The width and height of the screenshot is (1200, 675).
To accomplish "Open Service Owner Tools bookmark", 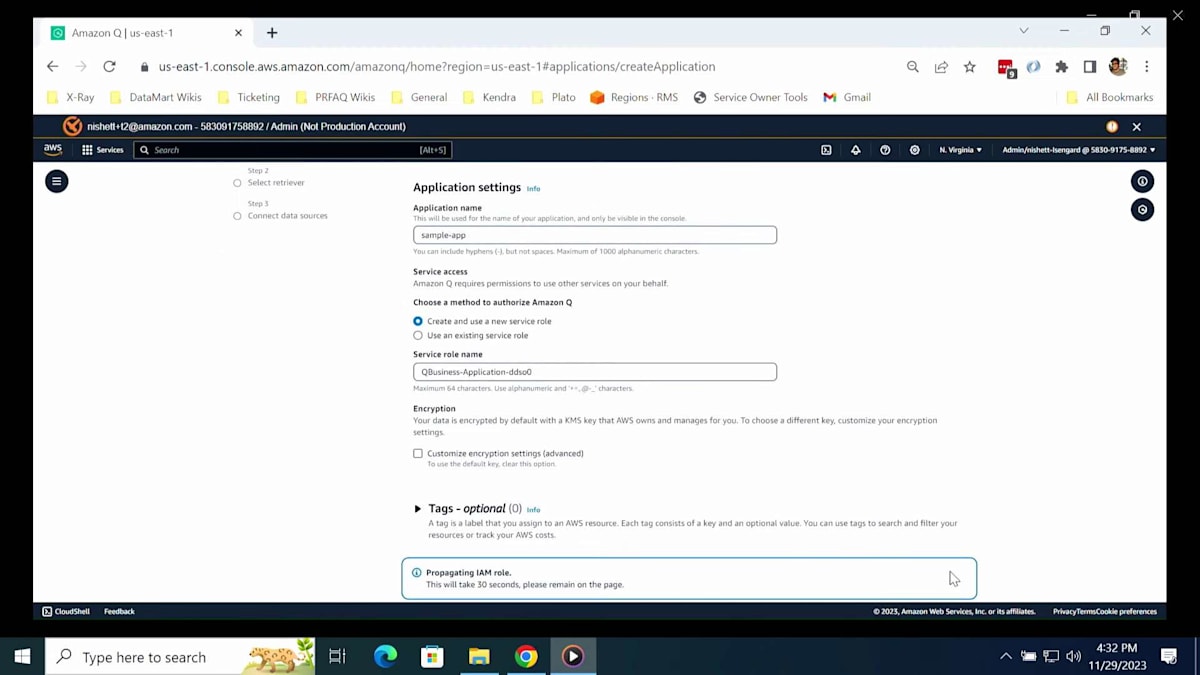I will click(751, 97).
